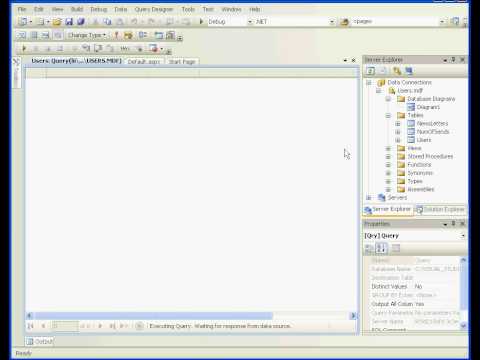480x360 pixels.
Task: Expand the Servers tree node
Action: 369,198
